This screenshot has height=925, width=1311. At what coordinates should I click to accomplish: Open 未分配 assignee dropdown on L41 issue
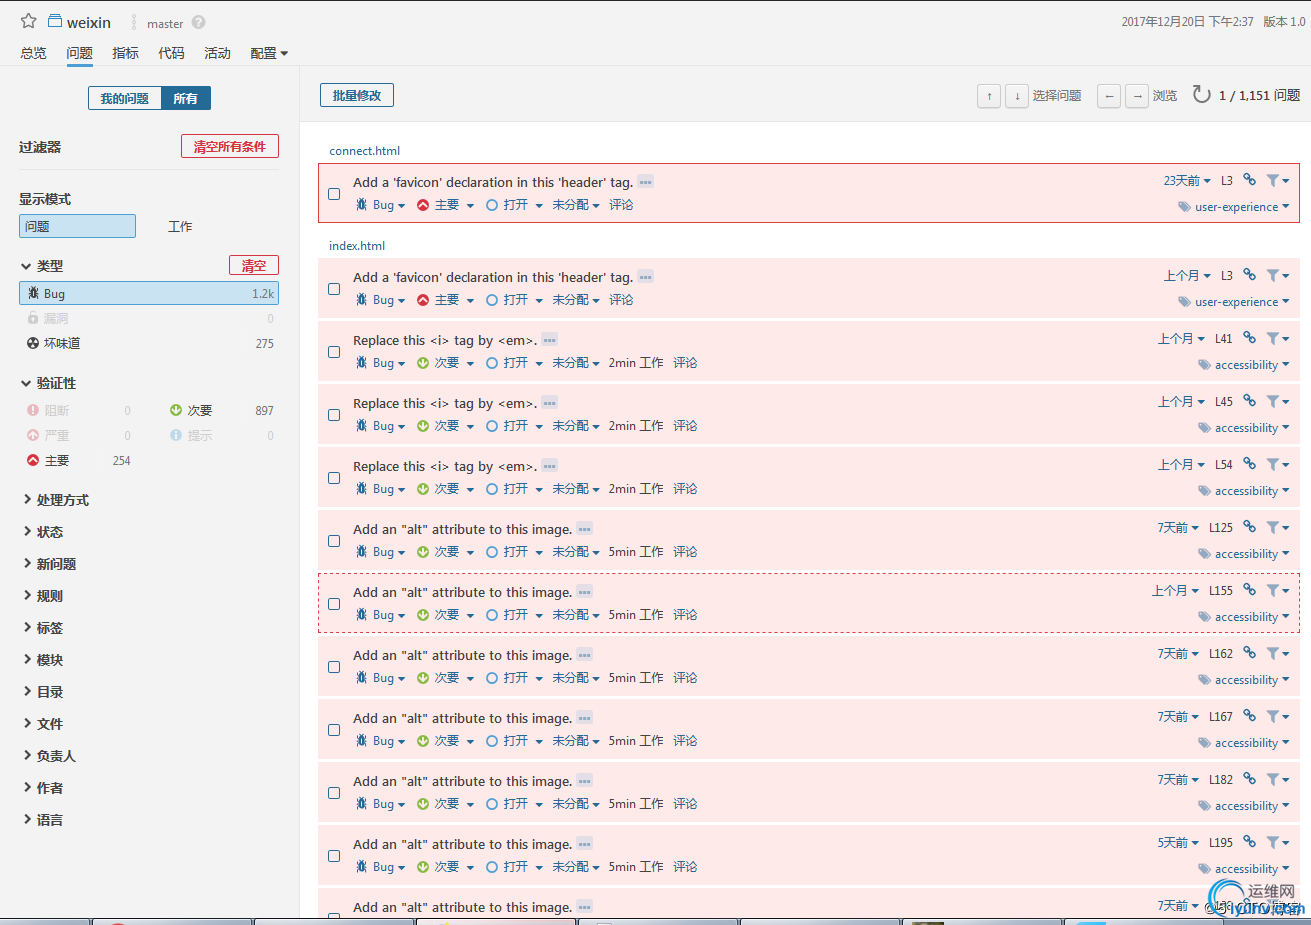point(576,363)
